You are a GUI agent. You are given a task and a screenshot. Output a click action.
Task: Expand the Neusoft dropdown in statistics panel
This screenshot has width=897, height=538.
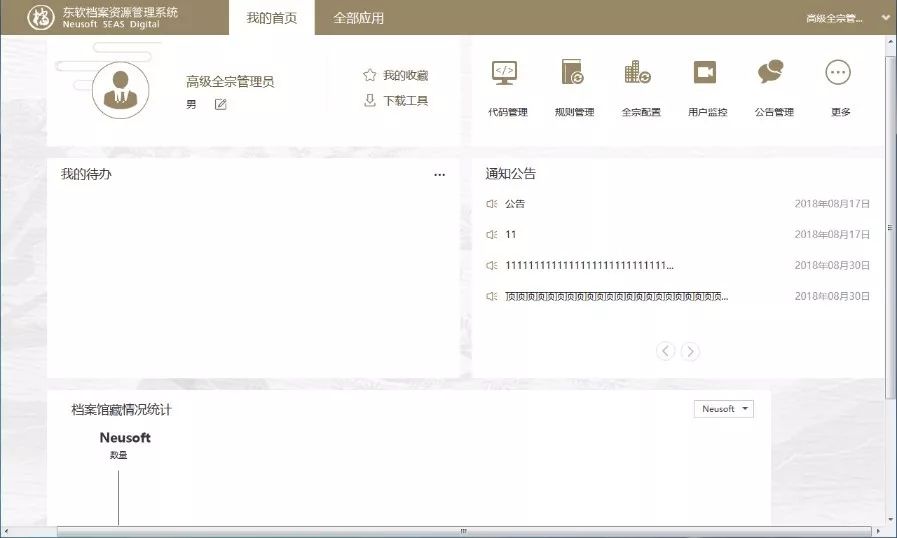[724, 409]
